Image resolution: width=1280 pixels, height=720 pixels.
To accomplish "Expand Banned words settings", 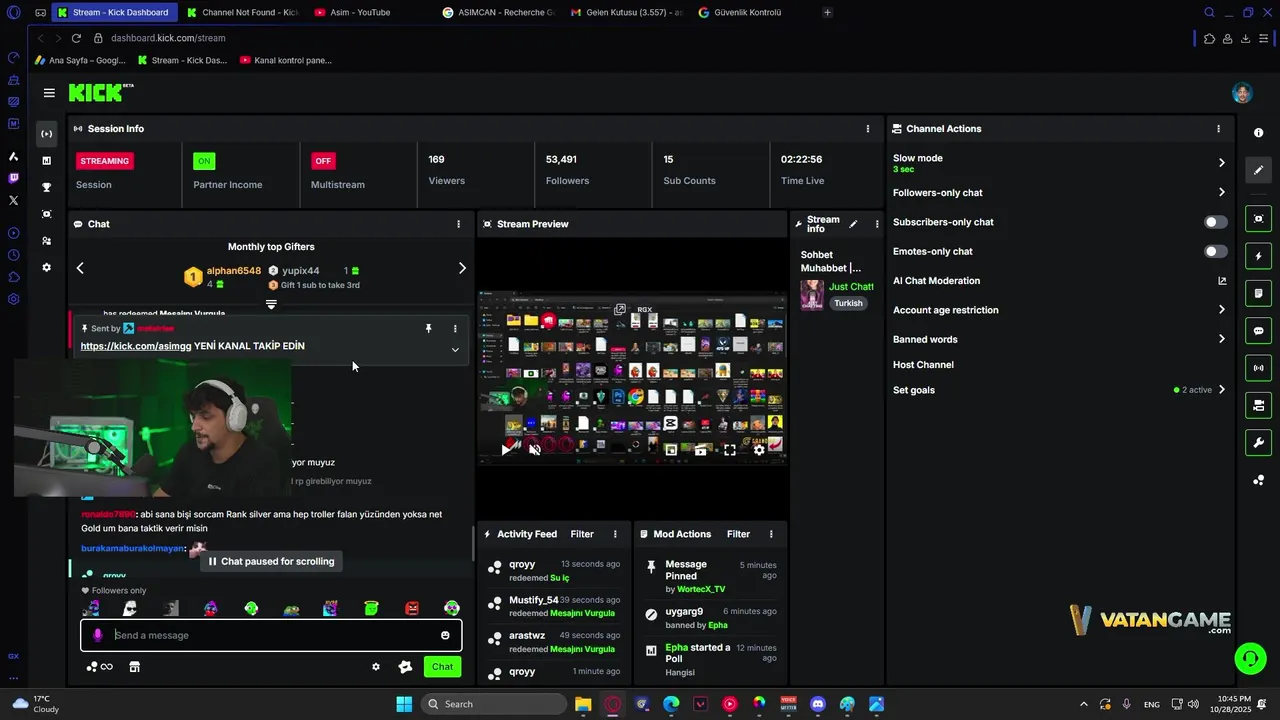I will [x=1221, y=339].
